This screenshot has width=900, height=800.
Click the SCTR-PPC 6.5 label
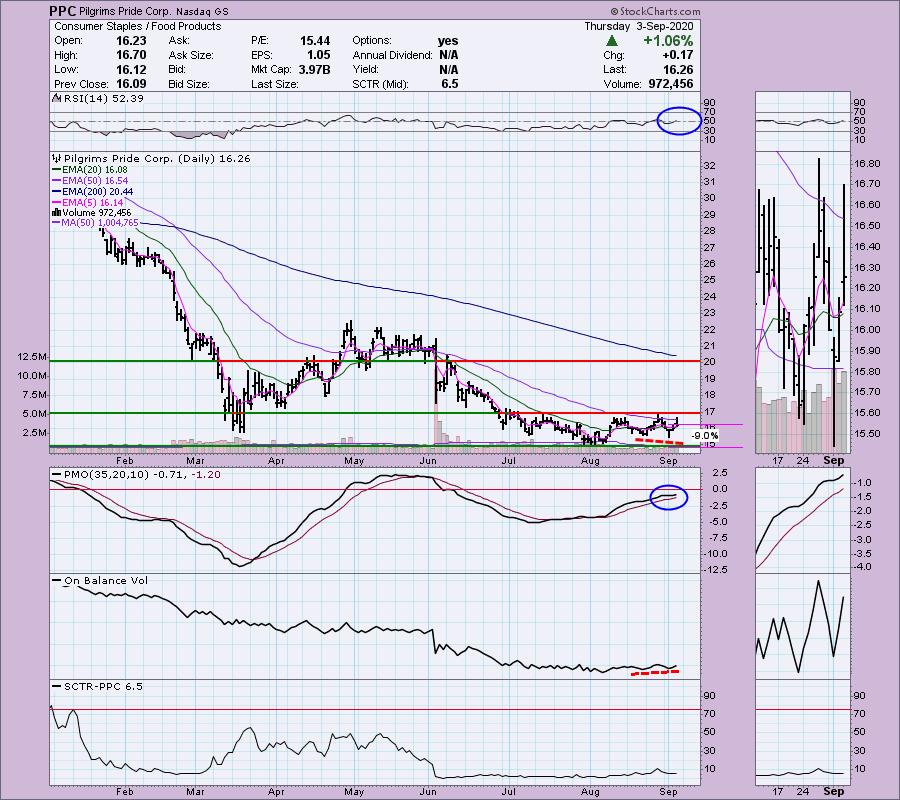click(103, 686)
